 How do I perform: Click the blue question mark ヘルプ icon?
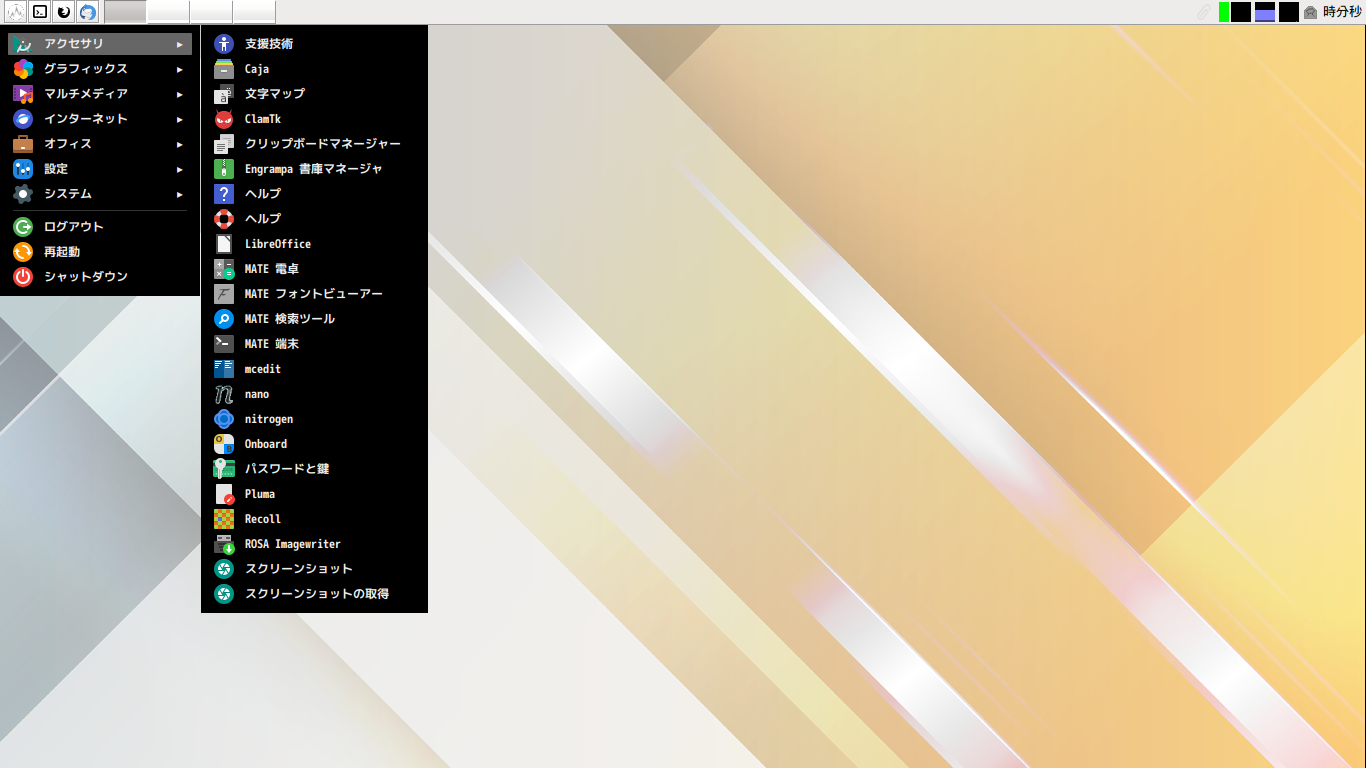click(224, 194)
